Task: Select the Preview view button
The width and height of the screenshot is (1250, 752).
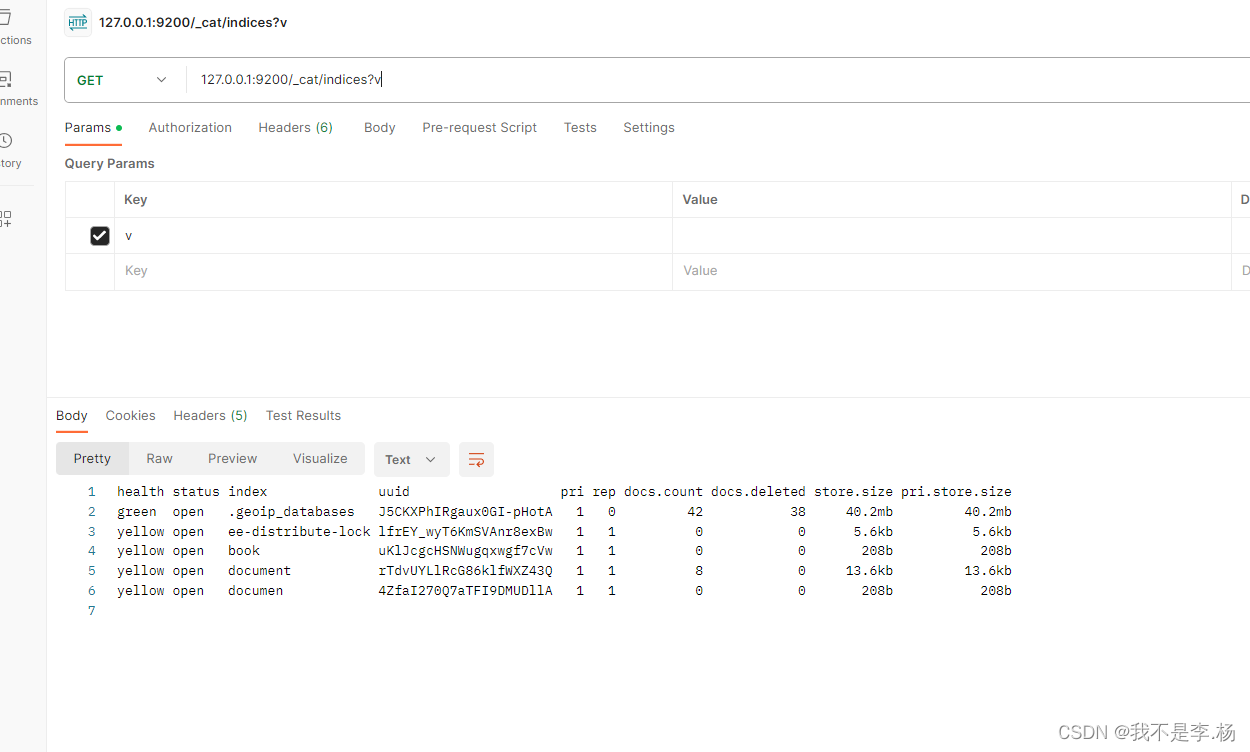Action: (233, 459)
